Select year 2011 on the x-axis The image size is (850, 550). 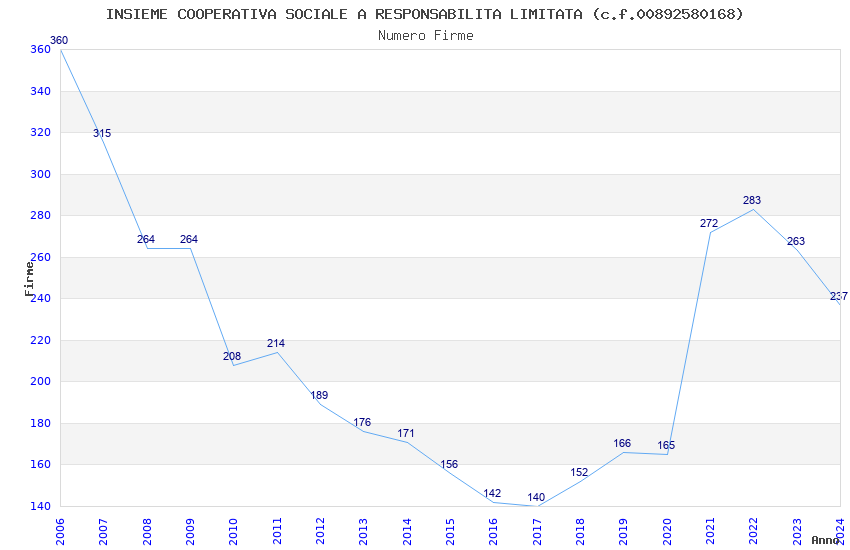pos(277,531)
